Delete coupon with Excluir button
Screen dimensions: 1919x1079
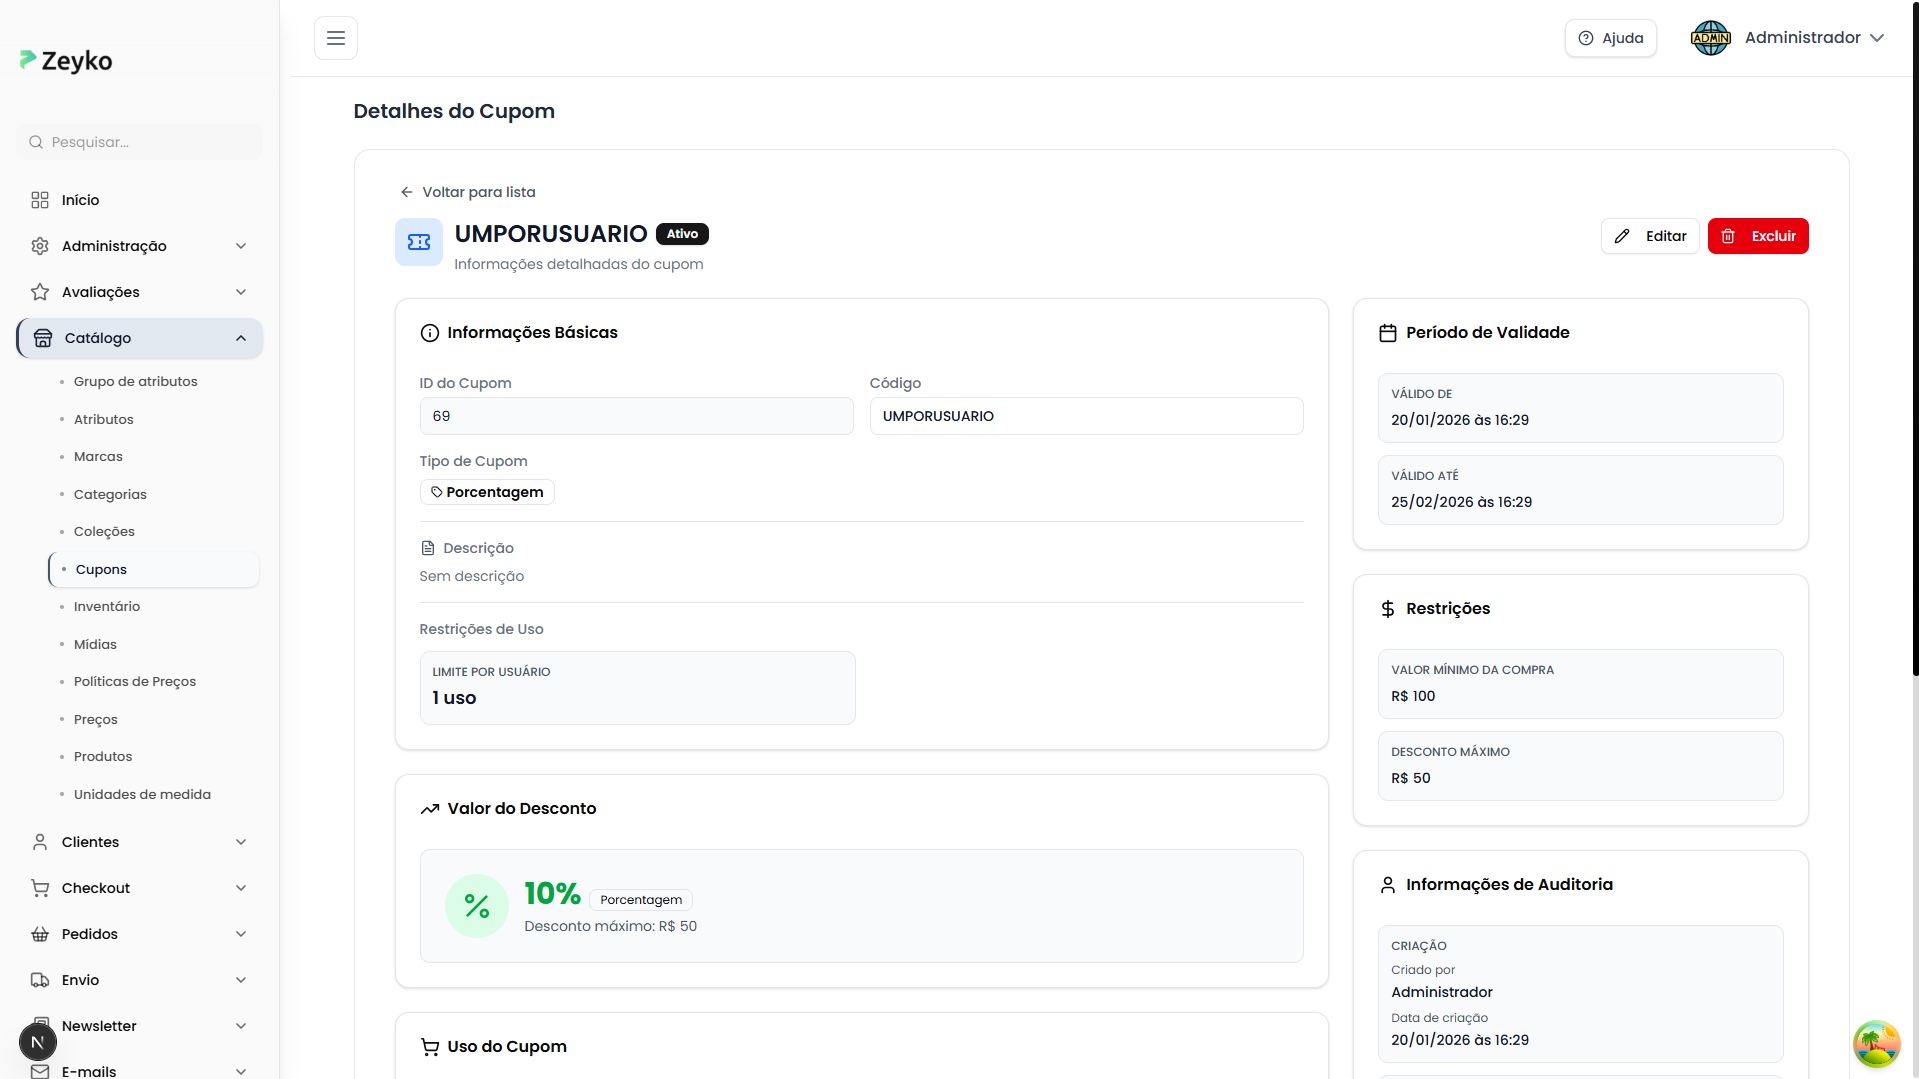coord(1758,236)
